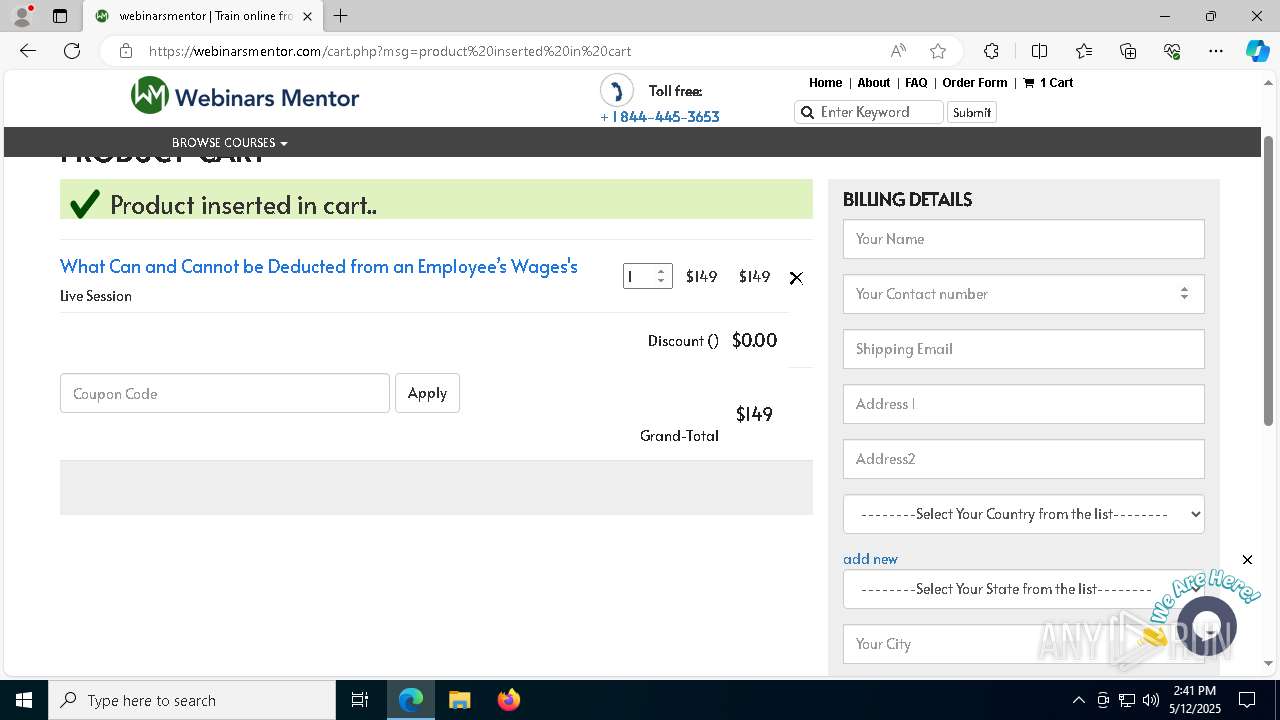Click the Address 1 field

pos(1023,404)
